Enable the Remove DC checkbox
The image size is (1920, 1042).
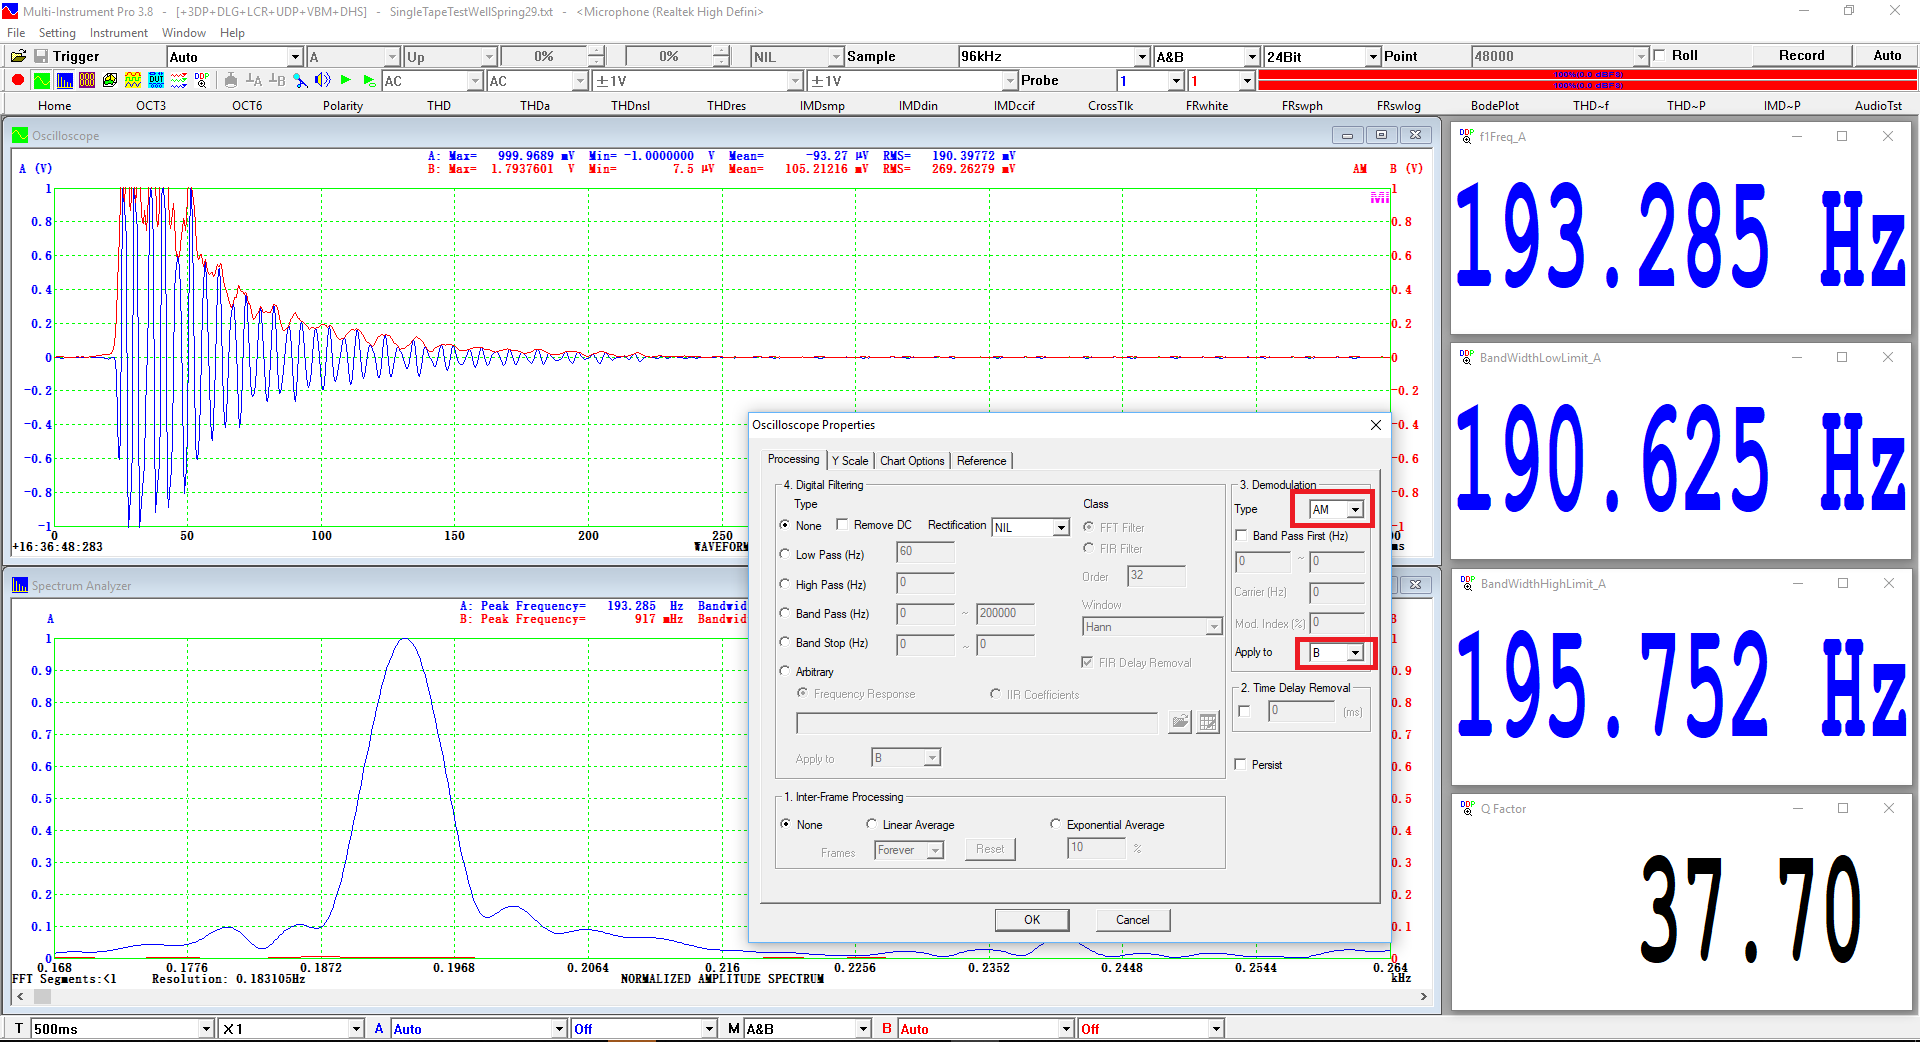pyautogui.click(x=842, y=525)
